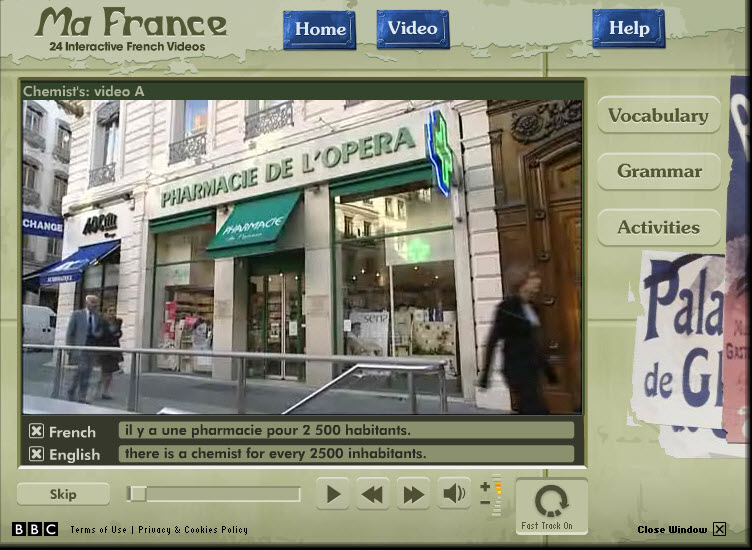This screenshot has height=550, width=752.
Task: Open the Privacy & Cookies Policy link
Action: 193,529
